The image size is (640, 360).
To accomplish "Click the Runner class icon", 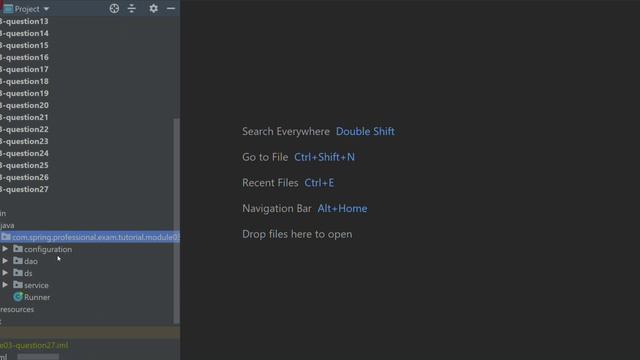I will (18, 297).
